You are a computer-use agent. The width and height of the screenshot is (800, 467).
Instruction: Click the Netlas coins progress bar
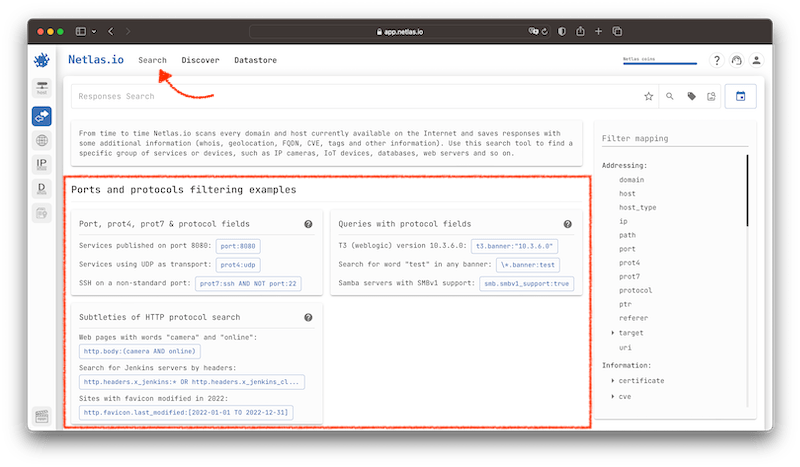660,63
